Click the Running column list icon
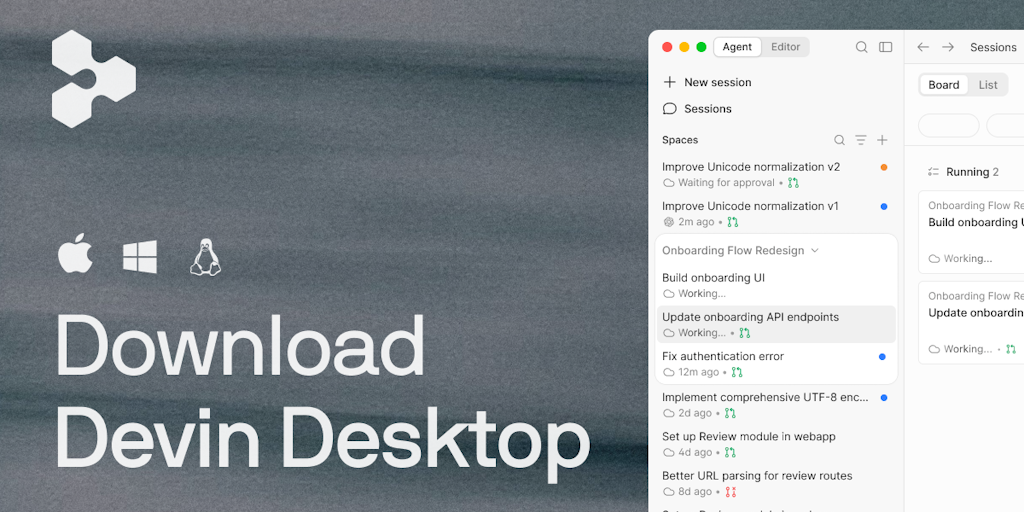Screen dimensions: 1024x512 click(933, 172)
